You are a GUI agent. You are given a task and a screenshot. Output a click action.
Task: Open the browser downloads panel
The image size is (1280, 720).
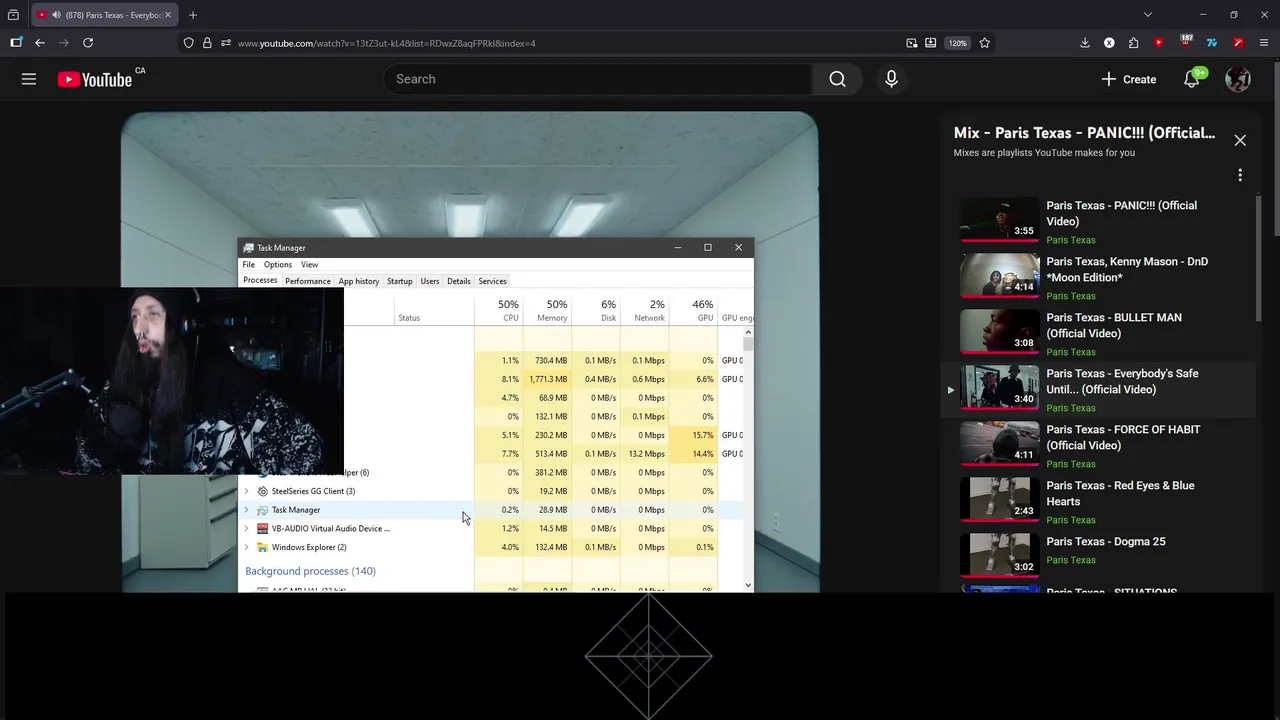coord(1085,43)
